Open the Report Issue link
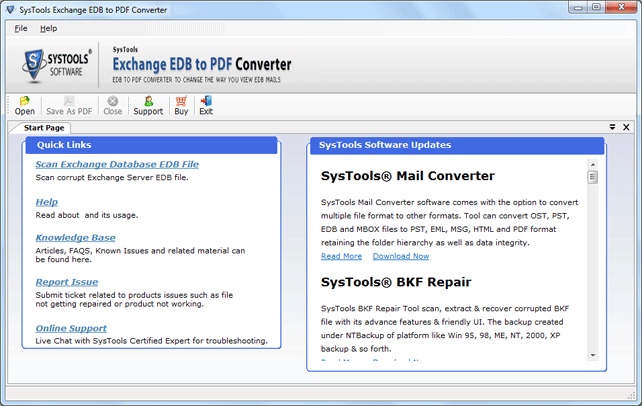Screen dimensions: 642x406 pos(67,282)
